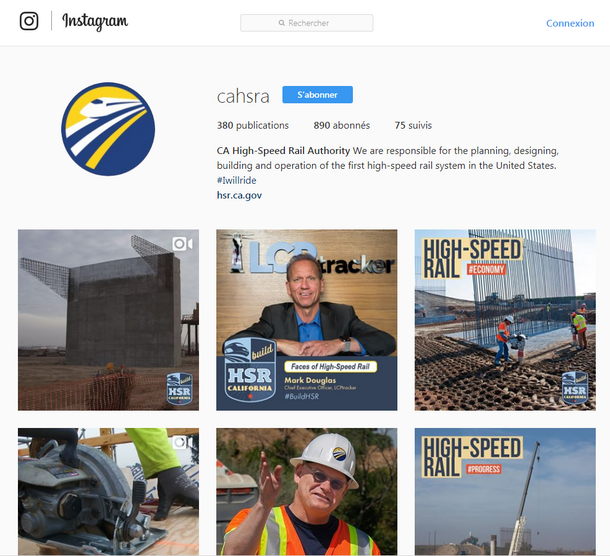Image resolution: width=610 pixels, height=556 pixels.
Task: Open the worker in white hard hat post
Action: pos(307,491)
